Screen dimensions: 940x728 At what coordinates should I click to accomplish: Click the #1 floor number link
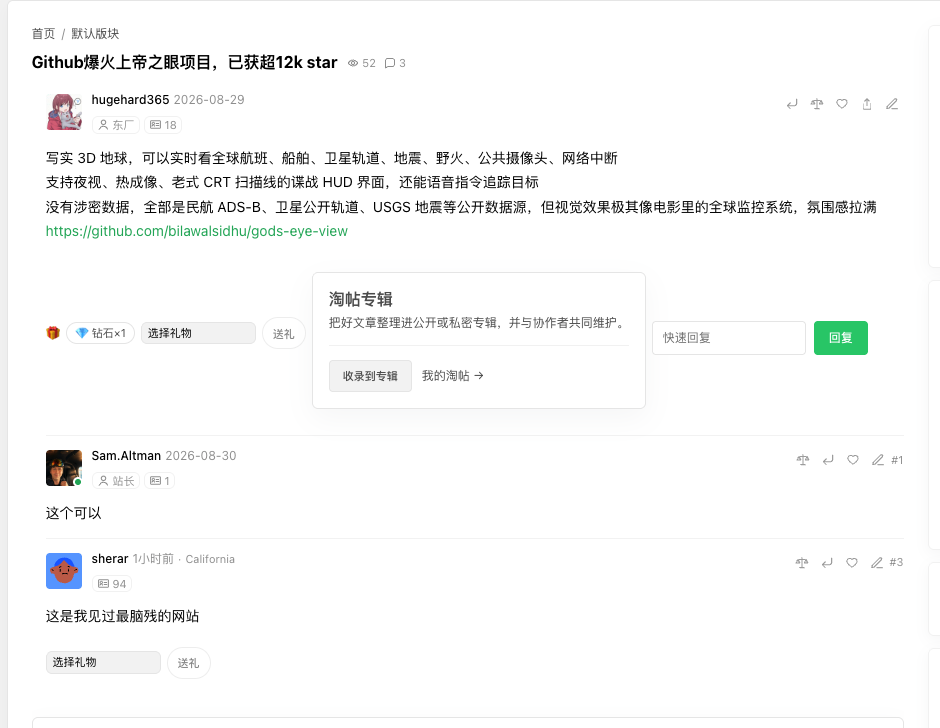coord(897,460)
